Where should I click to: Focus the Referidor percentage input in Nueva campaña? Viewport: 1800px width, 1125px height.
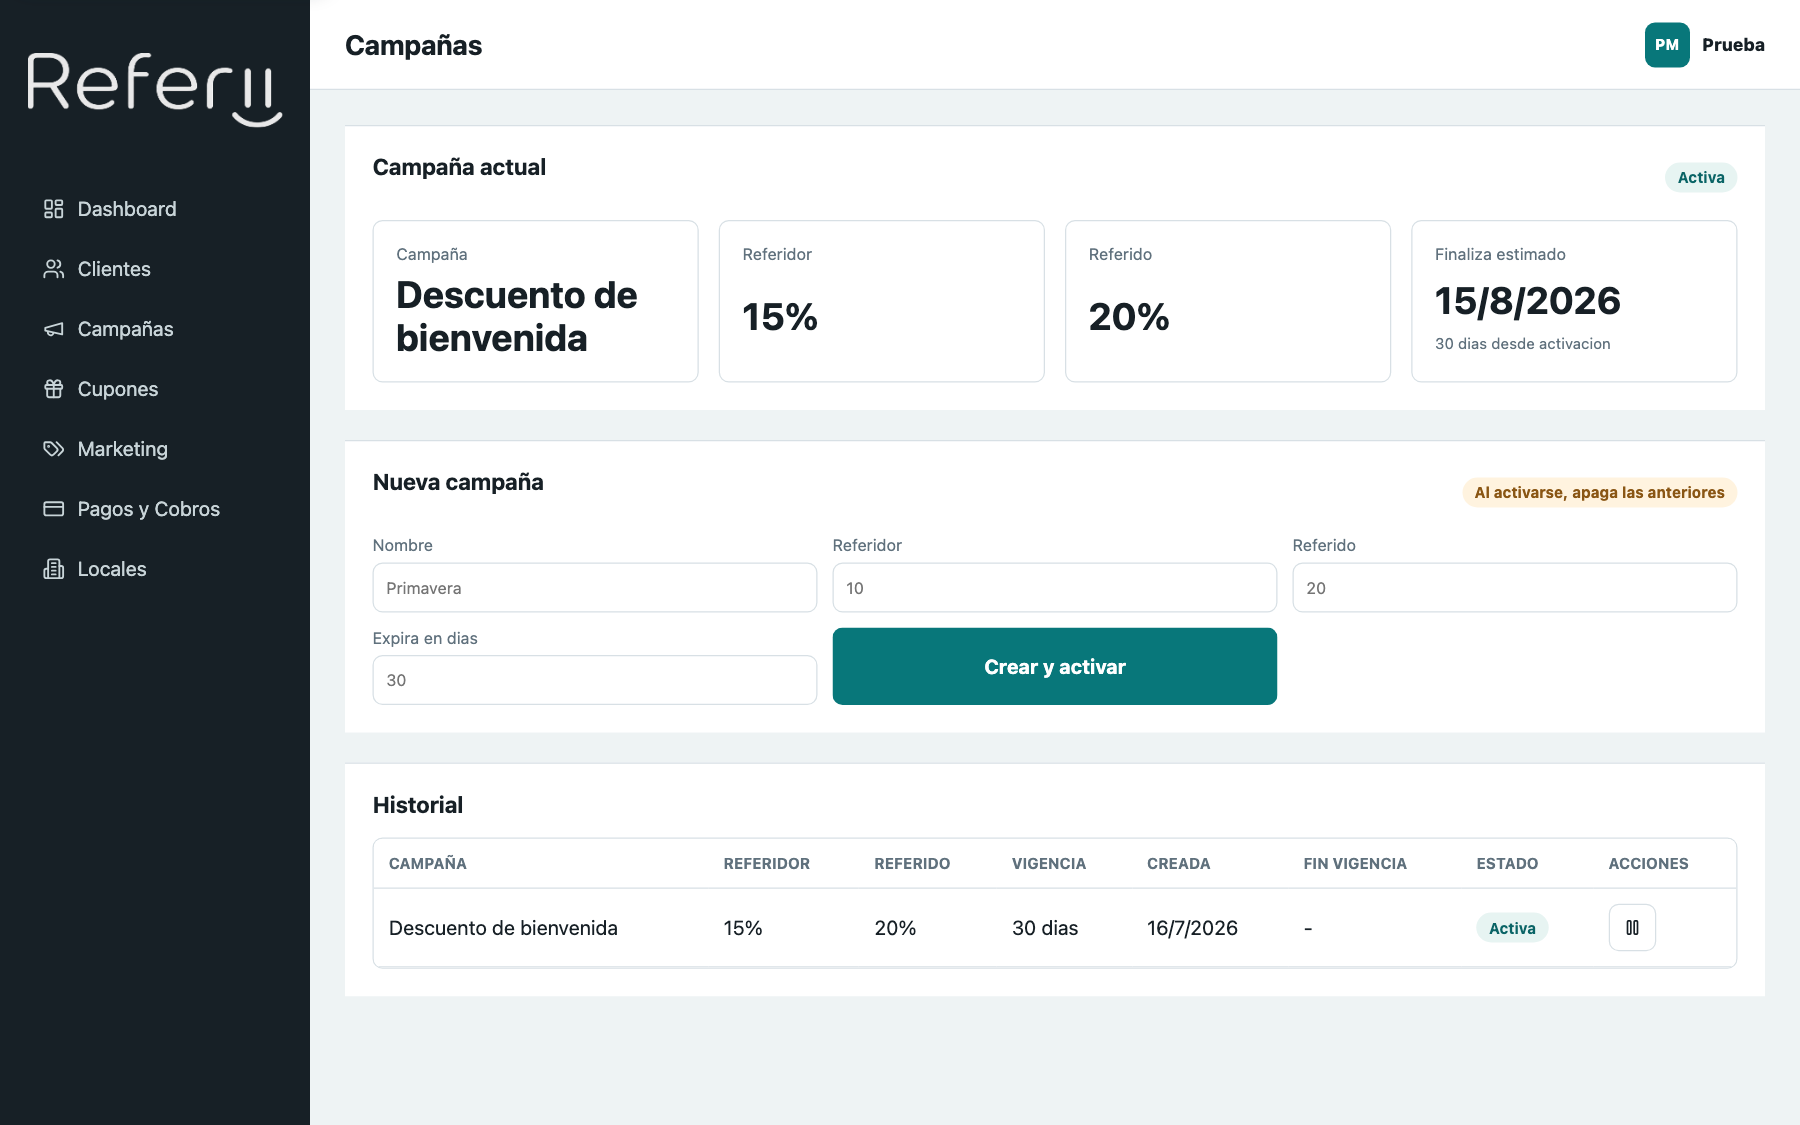(1054, 588)
